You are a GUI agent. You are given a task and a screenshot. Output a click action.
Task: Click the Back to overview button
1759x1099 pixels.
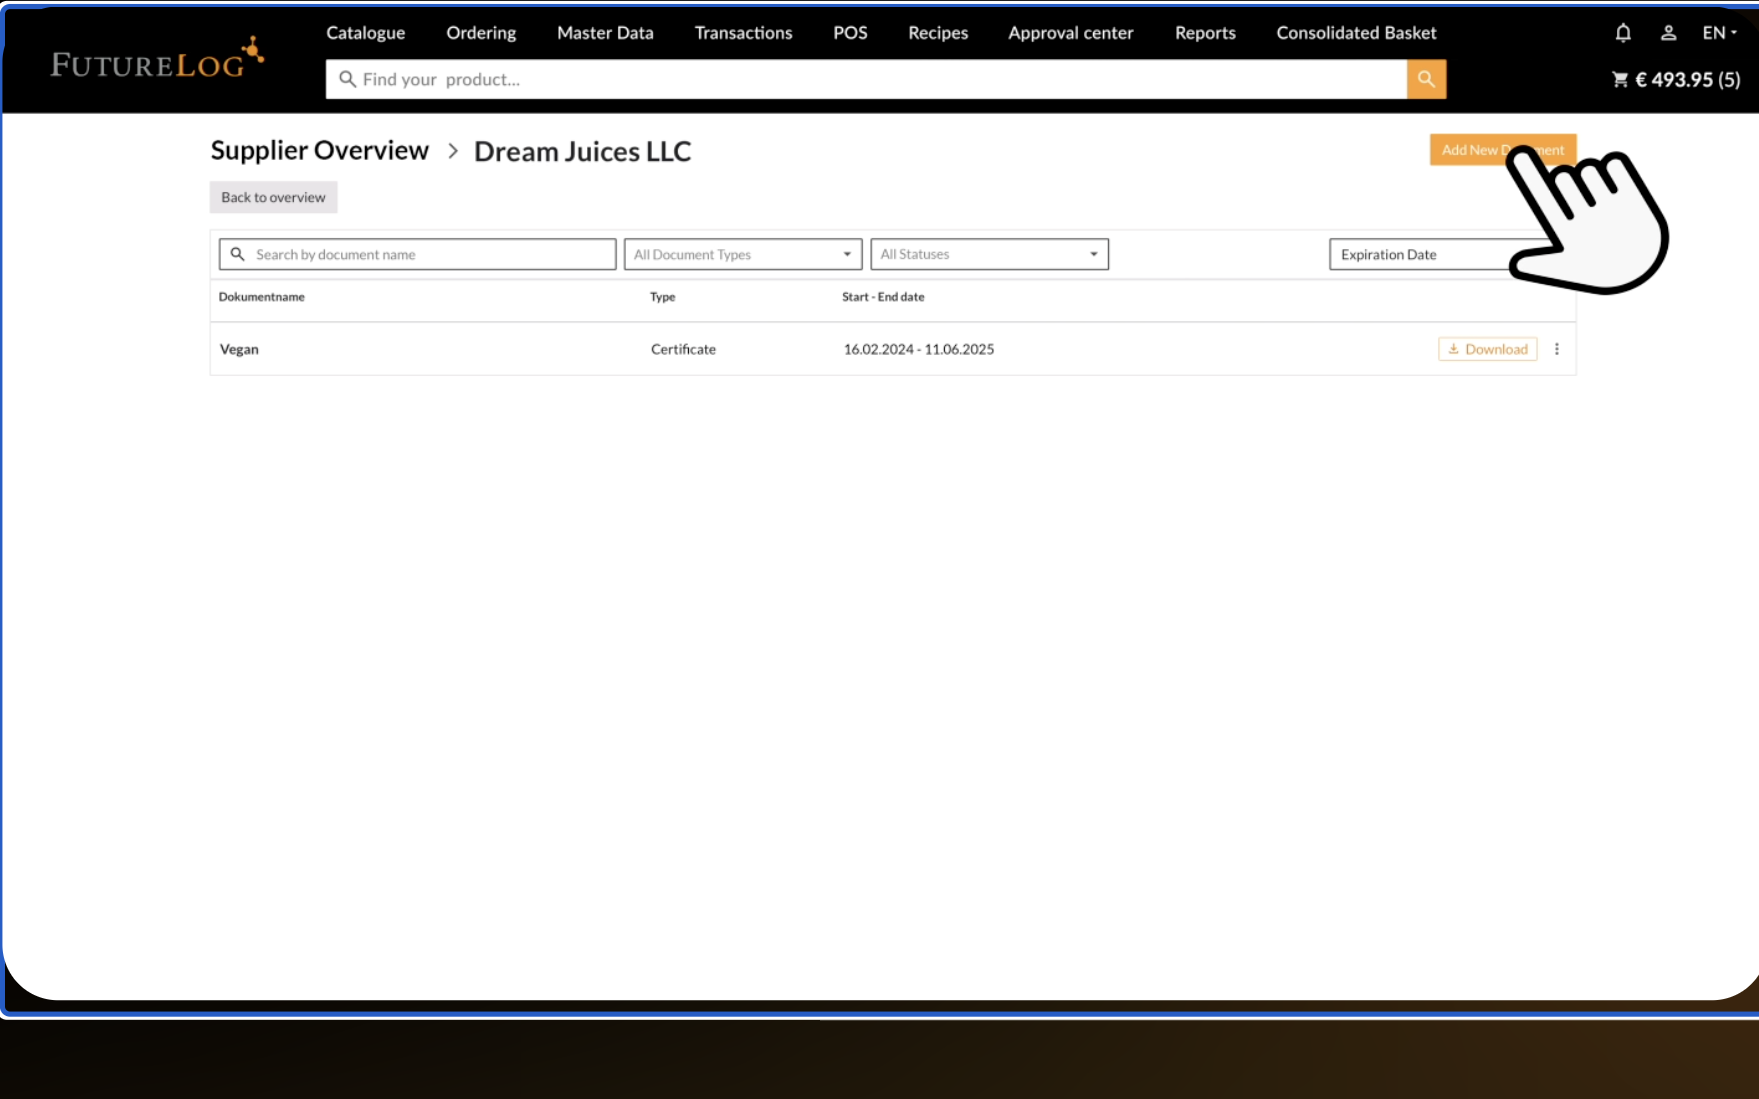(273, 197)
